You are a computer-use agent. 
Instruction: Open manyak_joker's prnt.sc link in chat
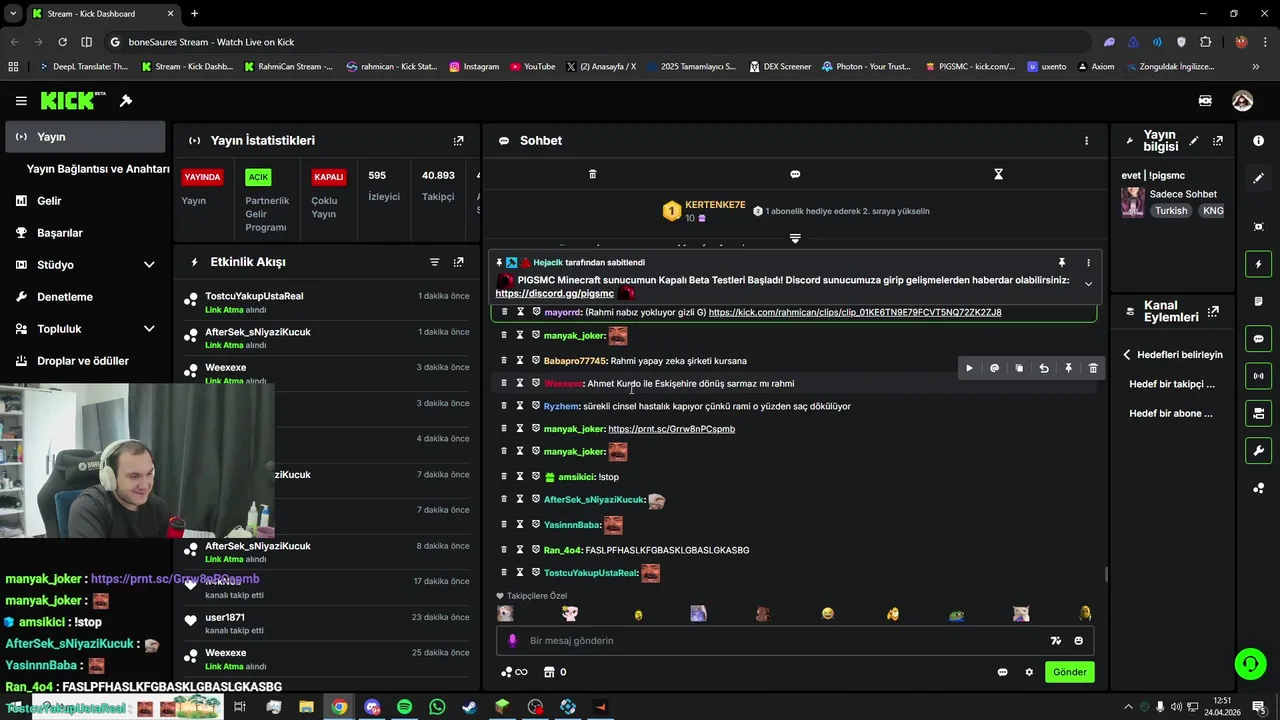coord(672,429)
